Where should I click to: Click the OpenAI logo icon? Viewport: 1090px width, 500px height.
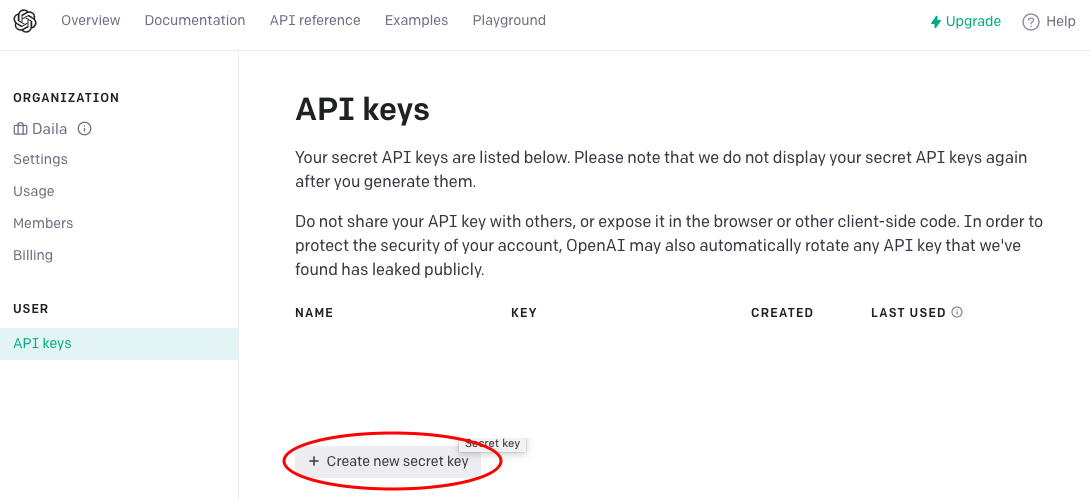[x=25, y=21]
